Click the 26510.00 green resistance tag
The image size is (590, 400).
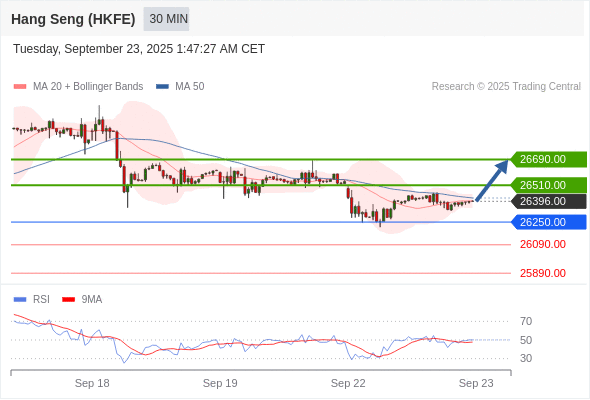pyautogui.click(x=549, y=185)
